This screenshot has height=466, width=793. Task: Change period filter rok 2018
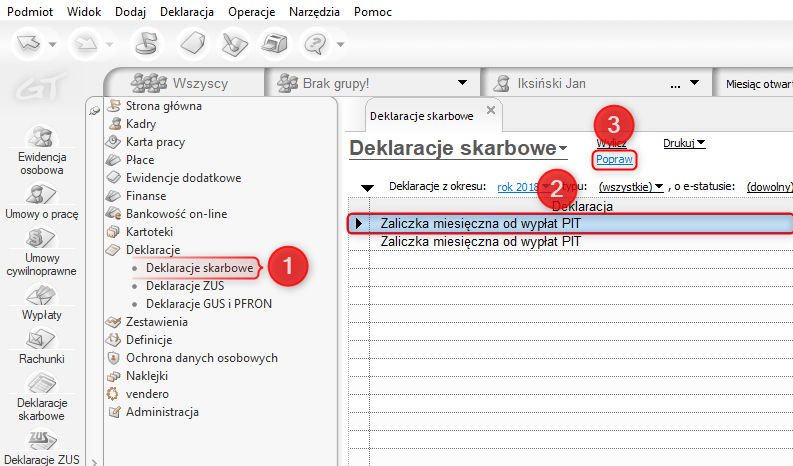(518, 187)
